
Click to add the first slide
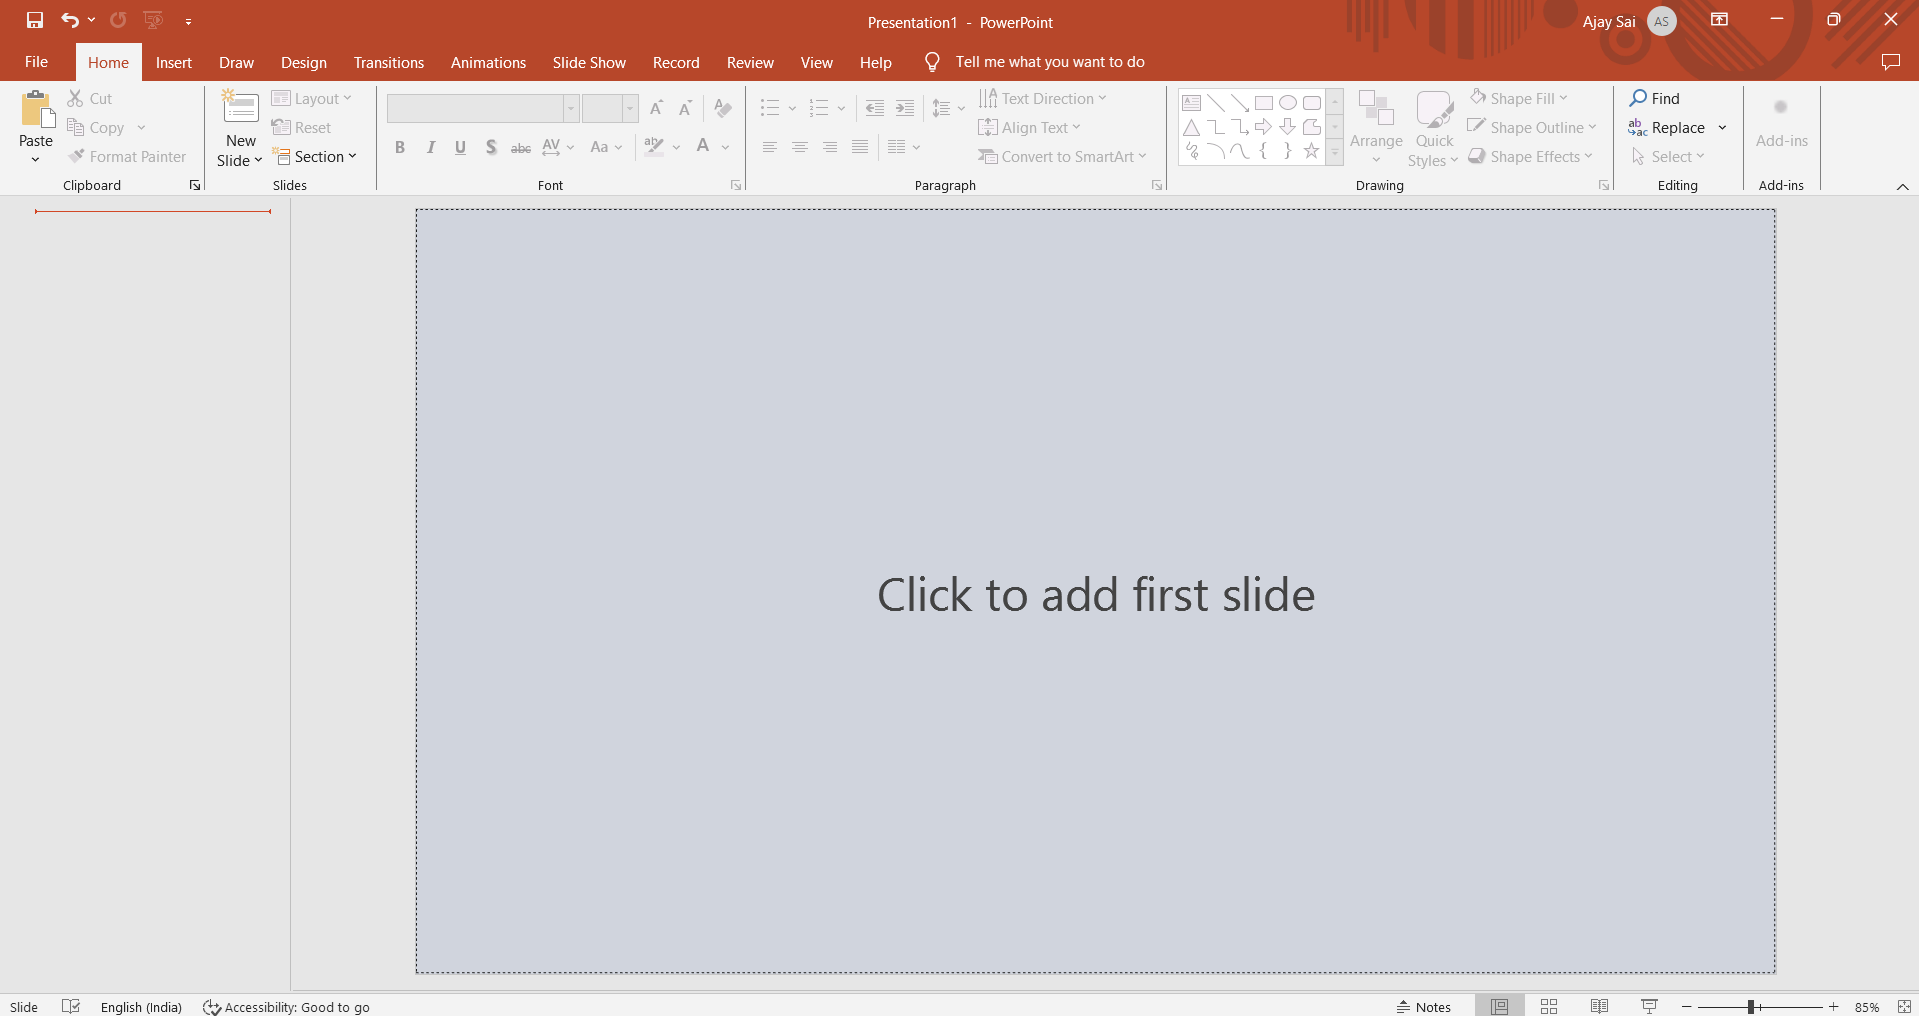coord(1095,594)
